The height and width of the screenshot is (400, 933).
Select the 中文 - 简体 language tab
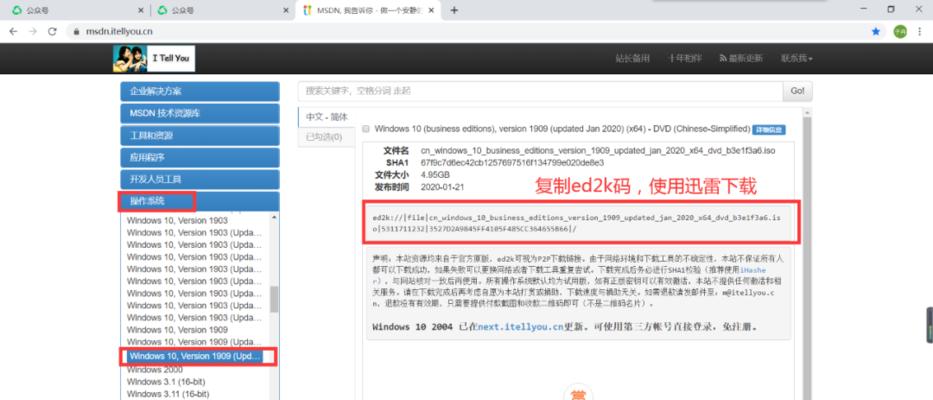pos(327,117)
